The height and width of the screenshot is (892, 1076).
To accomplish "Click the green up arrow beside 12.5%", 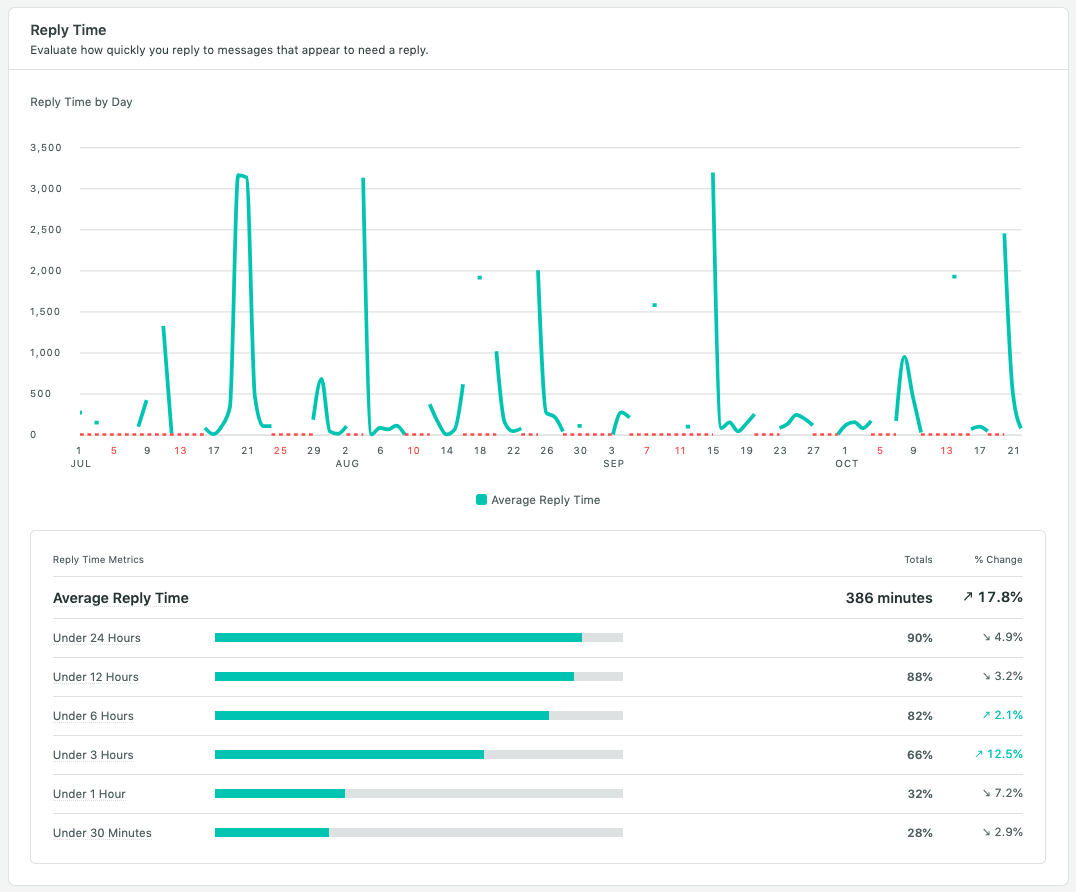I will coord(980,755).
